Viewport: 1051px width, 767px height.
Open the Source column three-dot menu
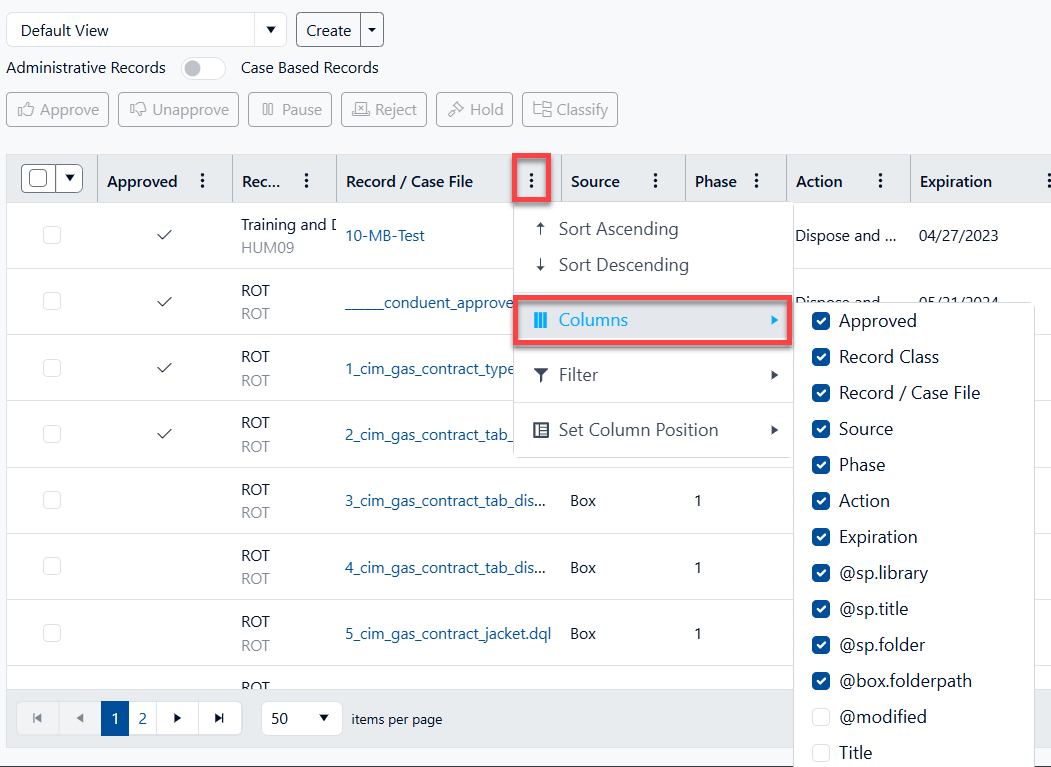656,181
